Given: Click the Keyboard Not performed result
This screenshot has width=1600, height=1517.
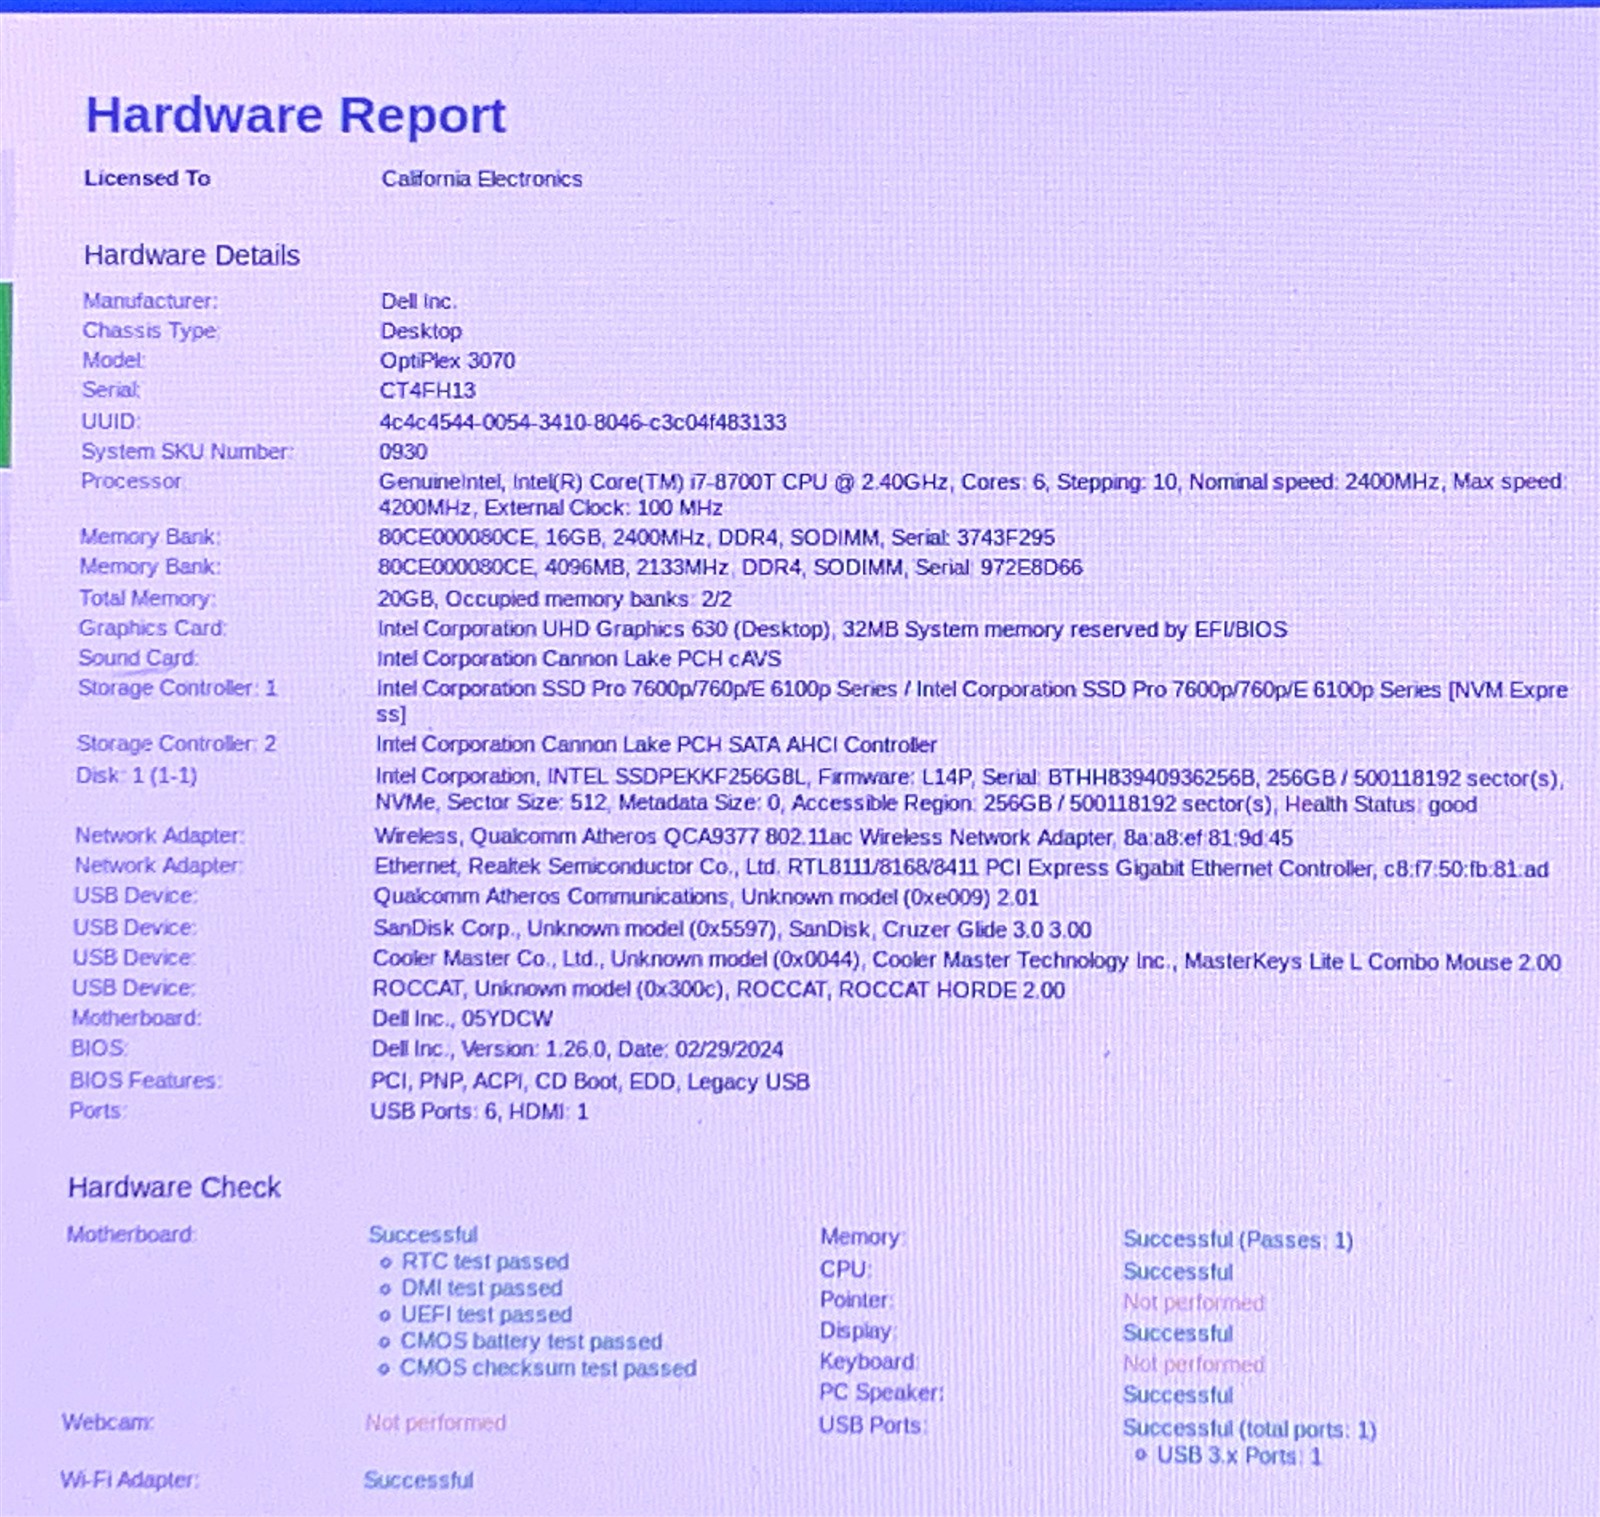Looking at the screenshot, I should coord(1193,1364).
